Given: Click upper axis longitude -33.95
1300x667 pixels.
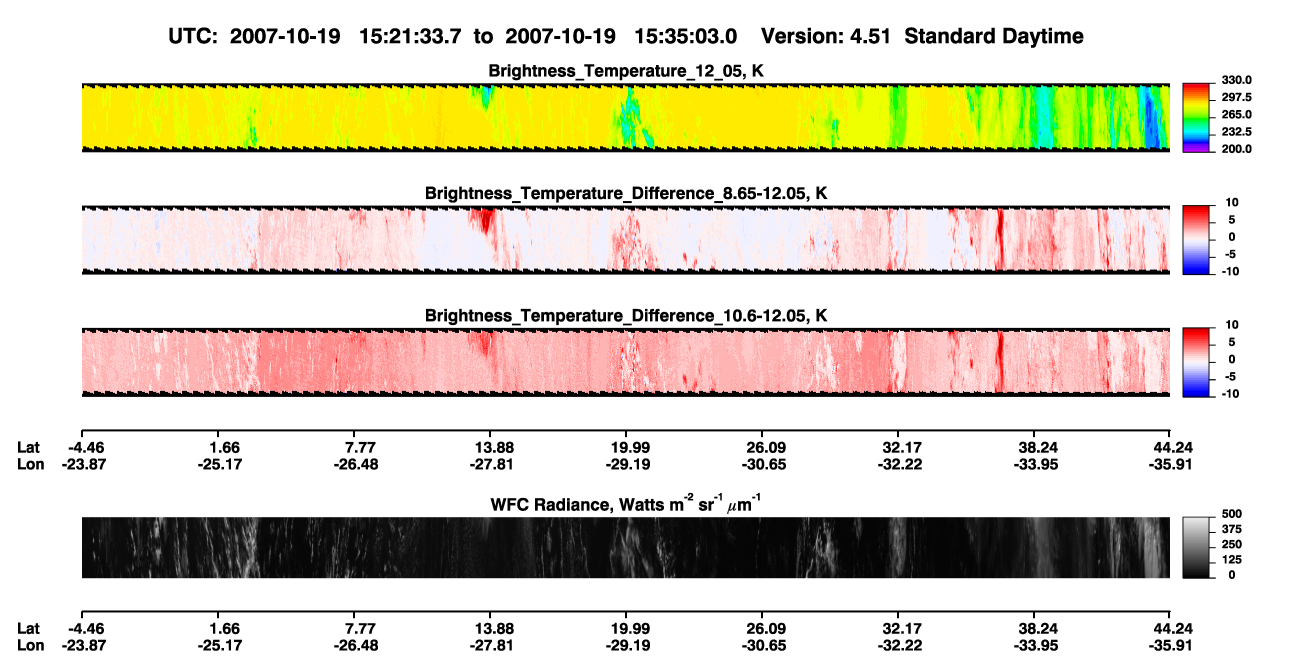Looking at the screenshot, I should pyautogui.click(x=1035, y=464).
